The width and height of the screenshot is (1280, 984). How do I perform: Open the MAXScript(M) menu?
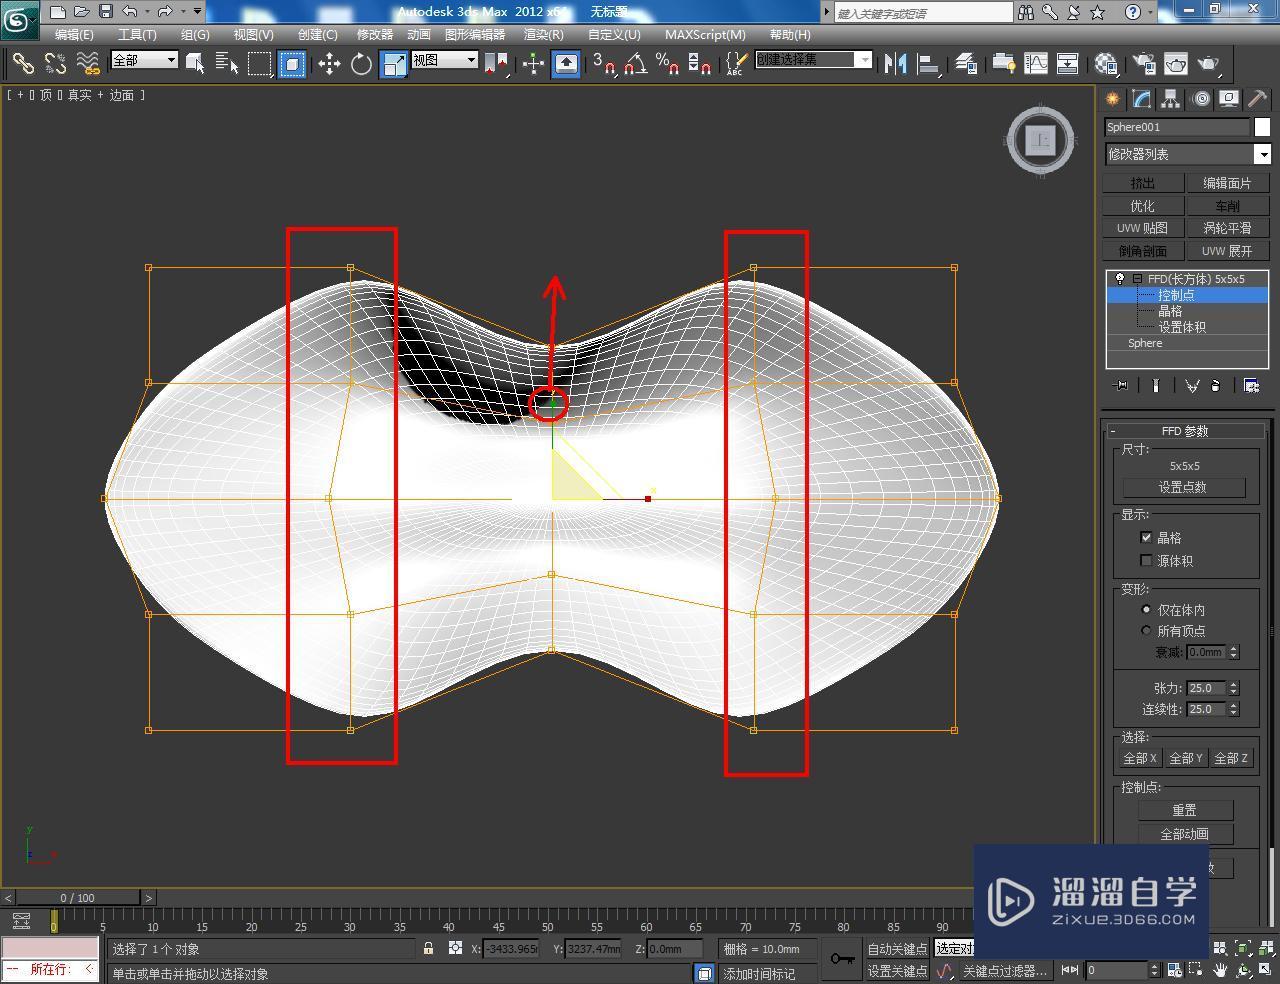[705, 34]
